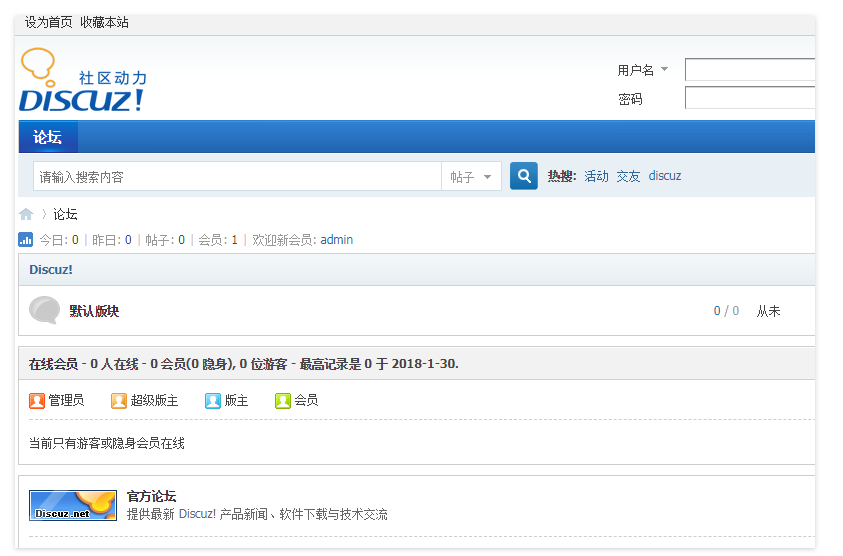Focus the 密码 password input field

point(749,98)
